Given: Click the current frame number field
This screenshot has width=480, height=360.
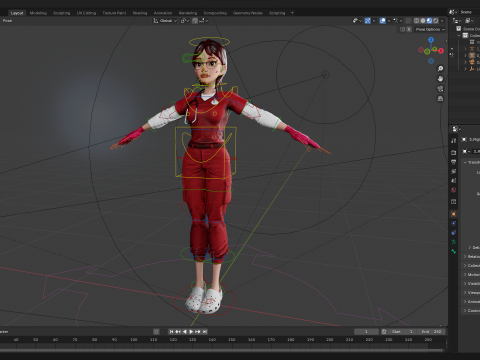Looking at the screenshot, I should click(366, 332).
